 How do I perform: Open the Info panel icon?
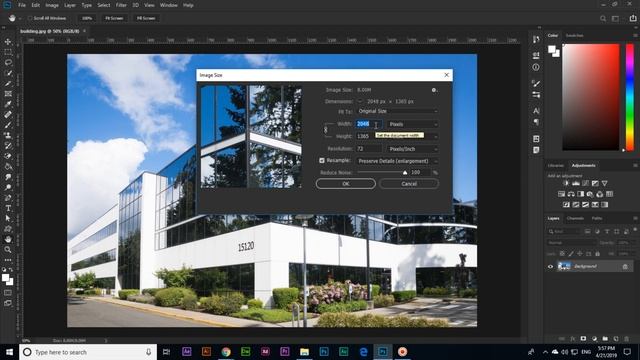pos(536,67)
